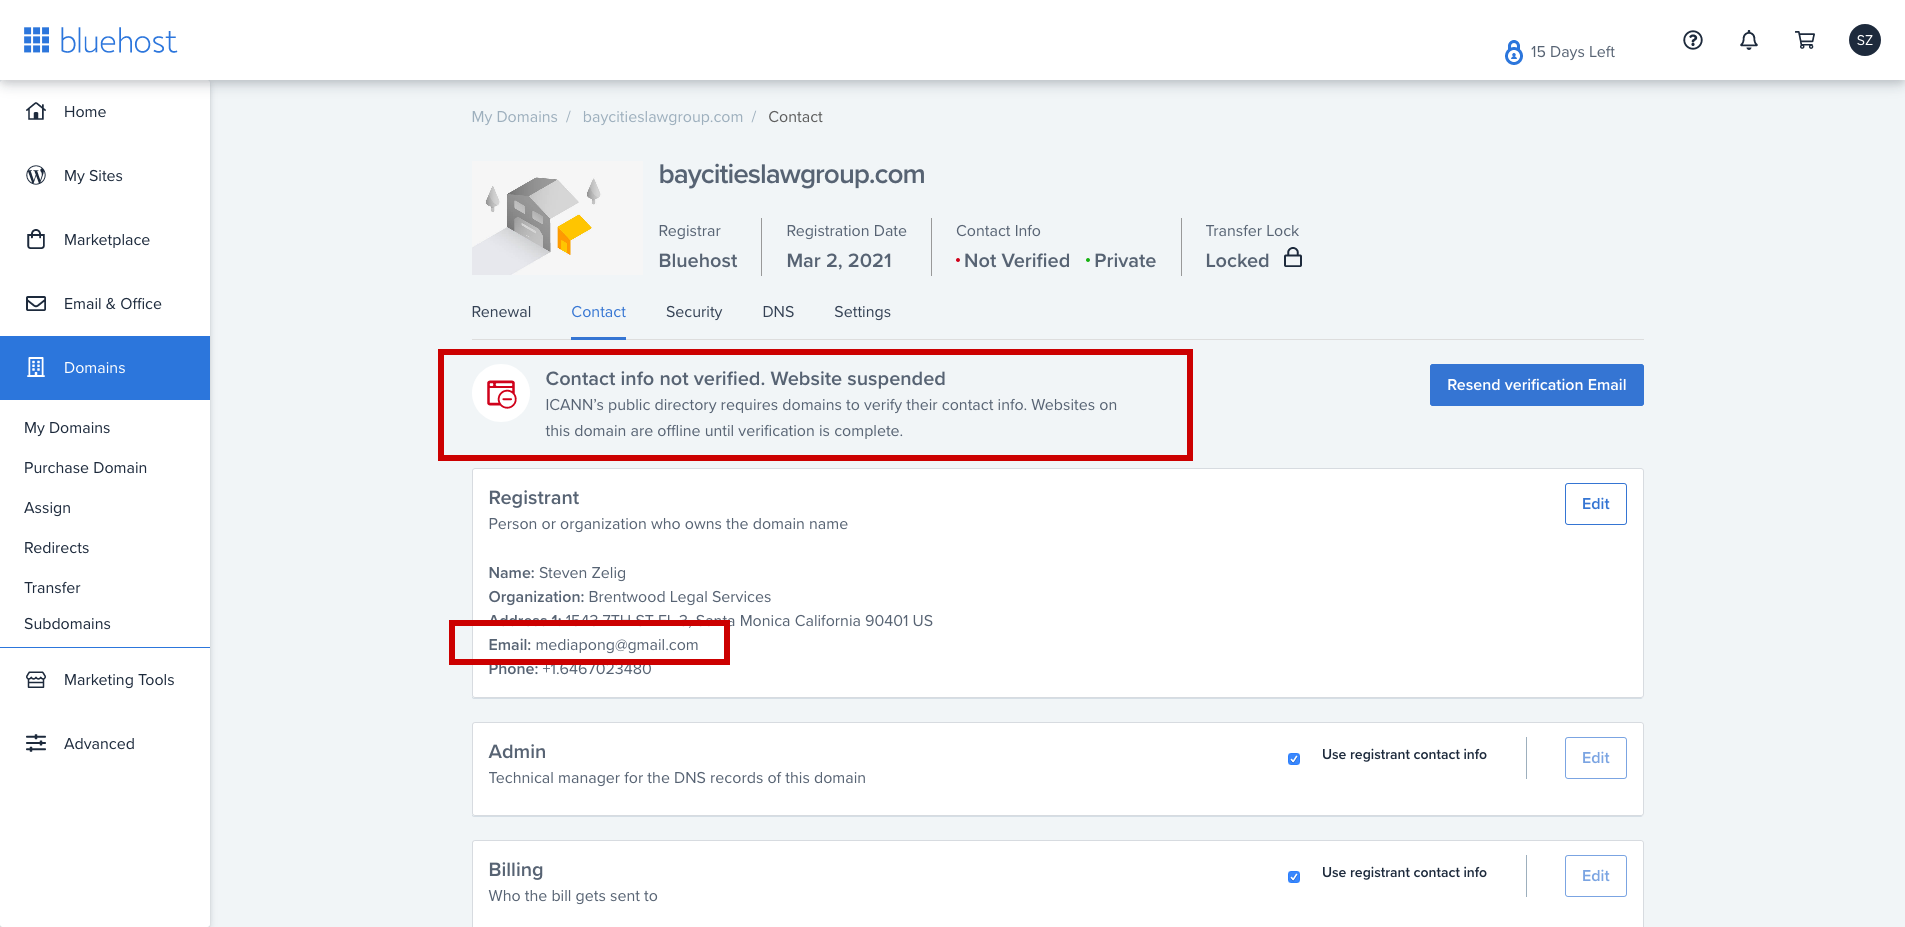Open the notifications bell icon
This screenshot has width=1905, height=927.
click(1749, 40)
